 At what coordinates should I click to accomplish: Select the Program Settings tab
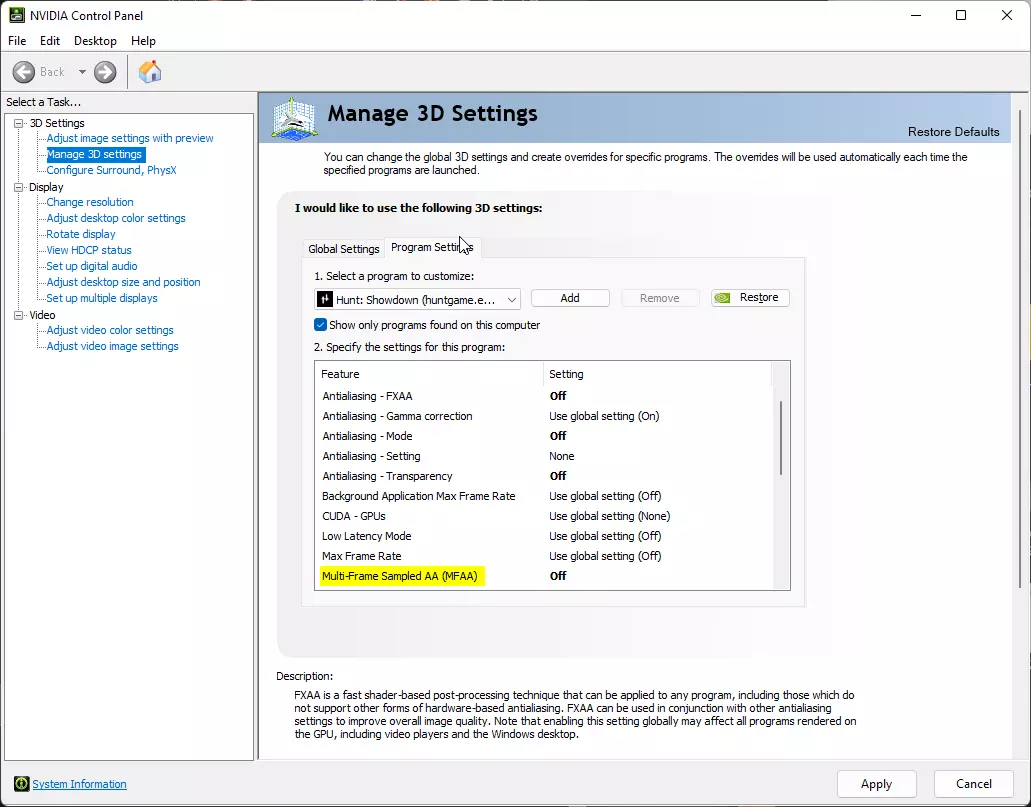tap(432, 247)
